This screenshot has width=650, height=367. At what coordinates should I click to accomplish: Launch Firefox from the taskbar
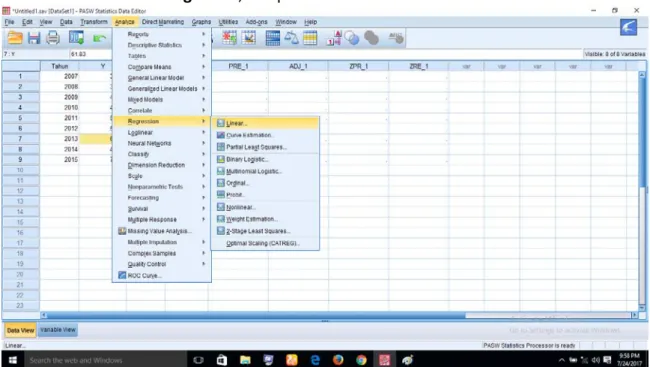(x=338, y=360)
